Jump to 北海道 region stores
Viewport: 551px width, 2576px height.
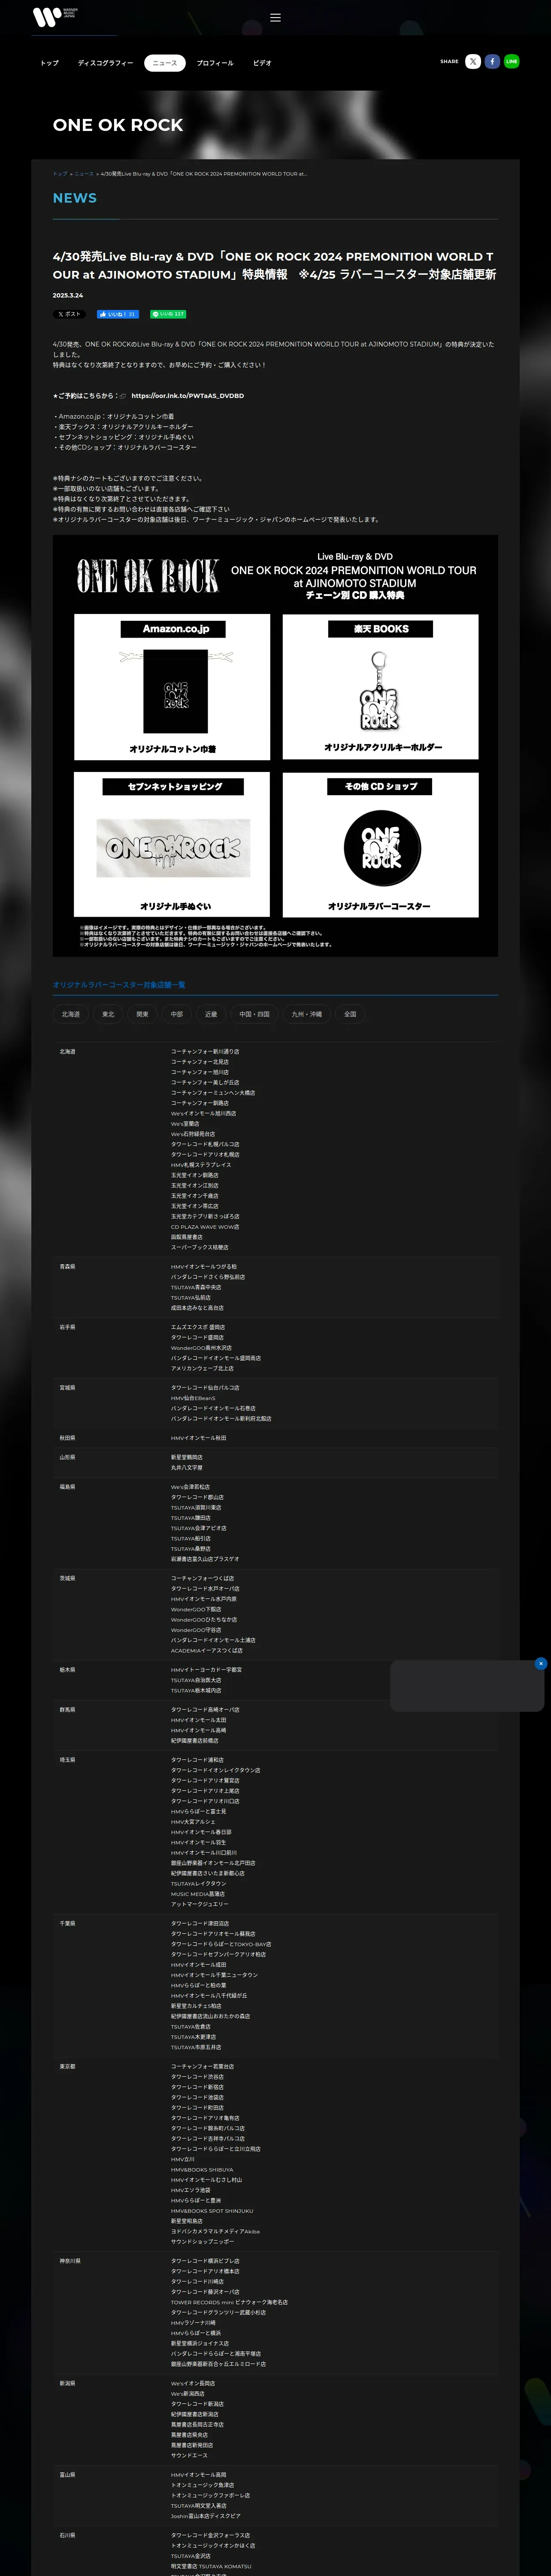[x=71, y=1014]
